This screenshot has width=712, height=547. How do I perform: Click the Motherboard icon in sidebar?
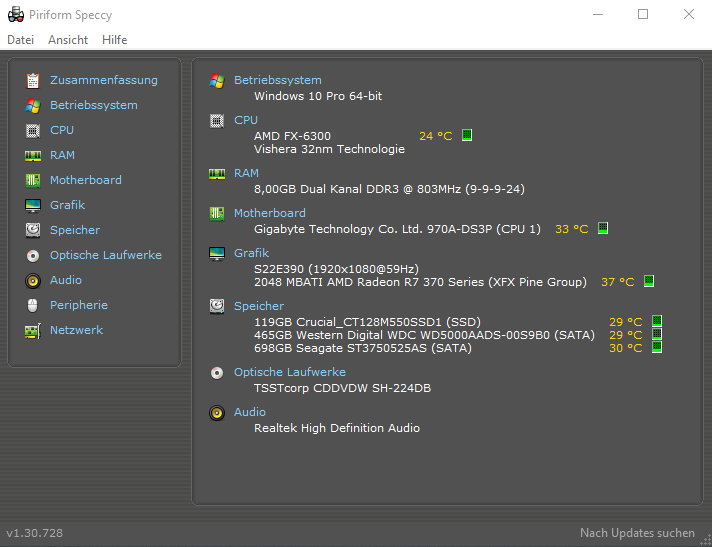[x=33, y=180]
